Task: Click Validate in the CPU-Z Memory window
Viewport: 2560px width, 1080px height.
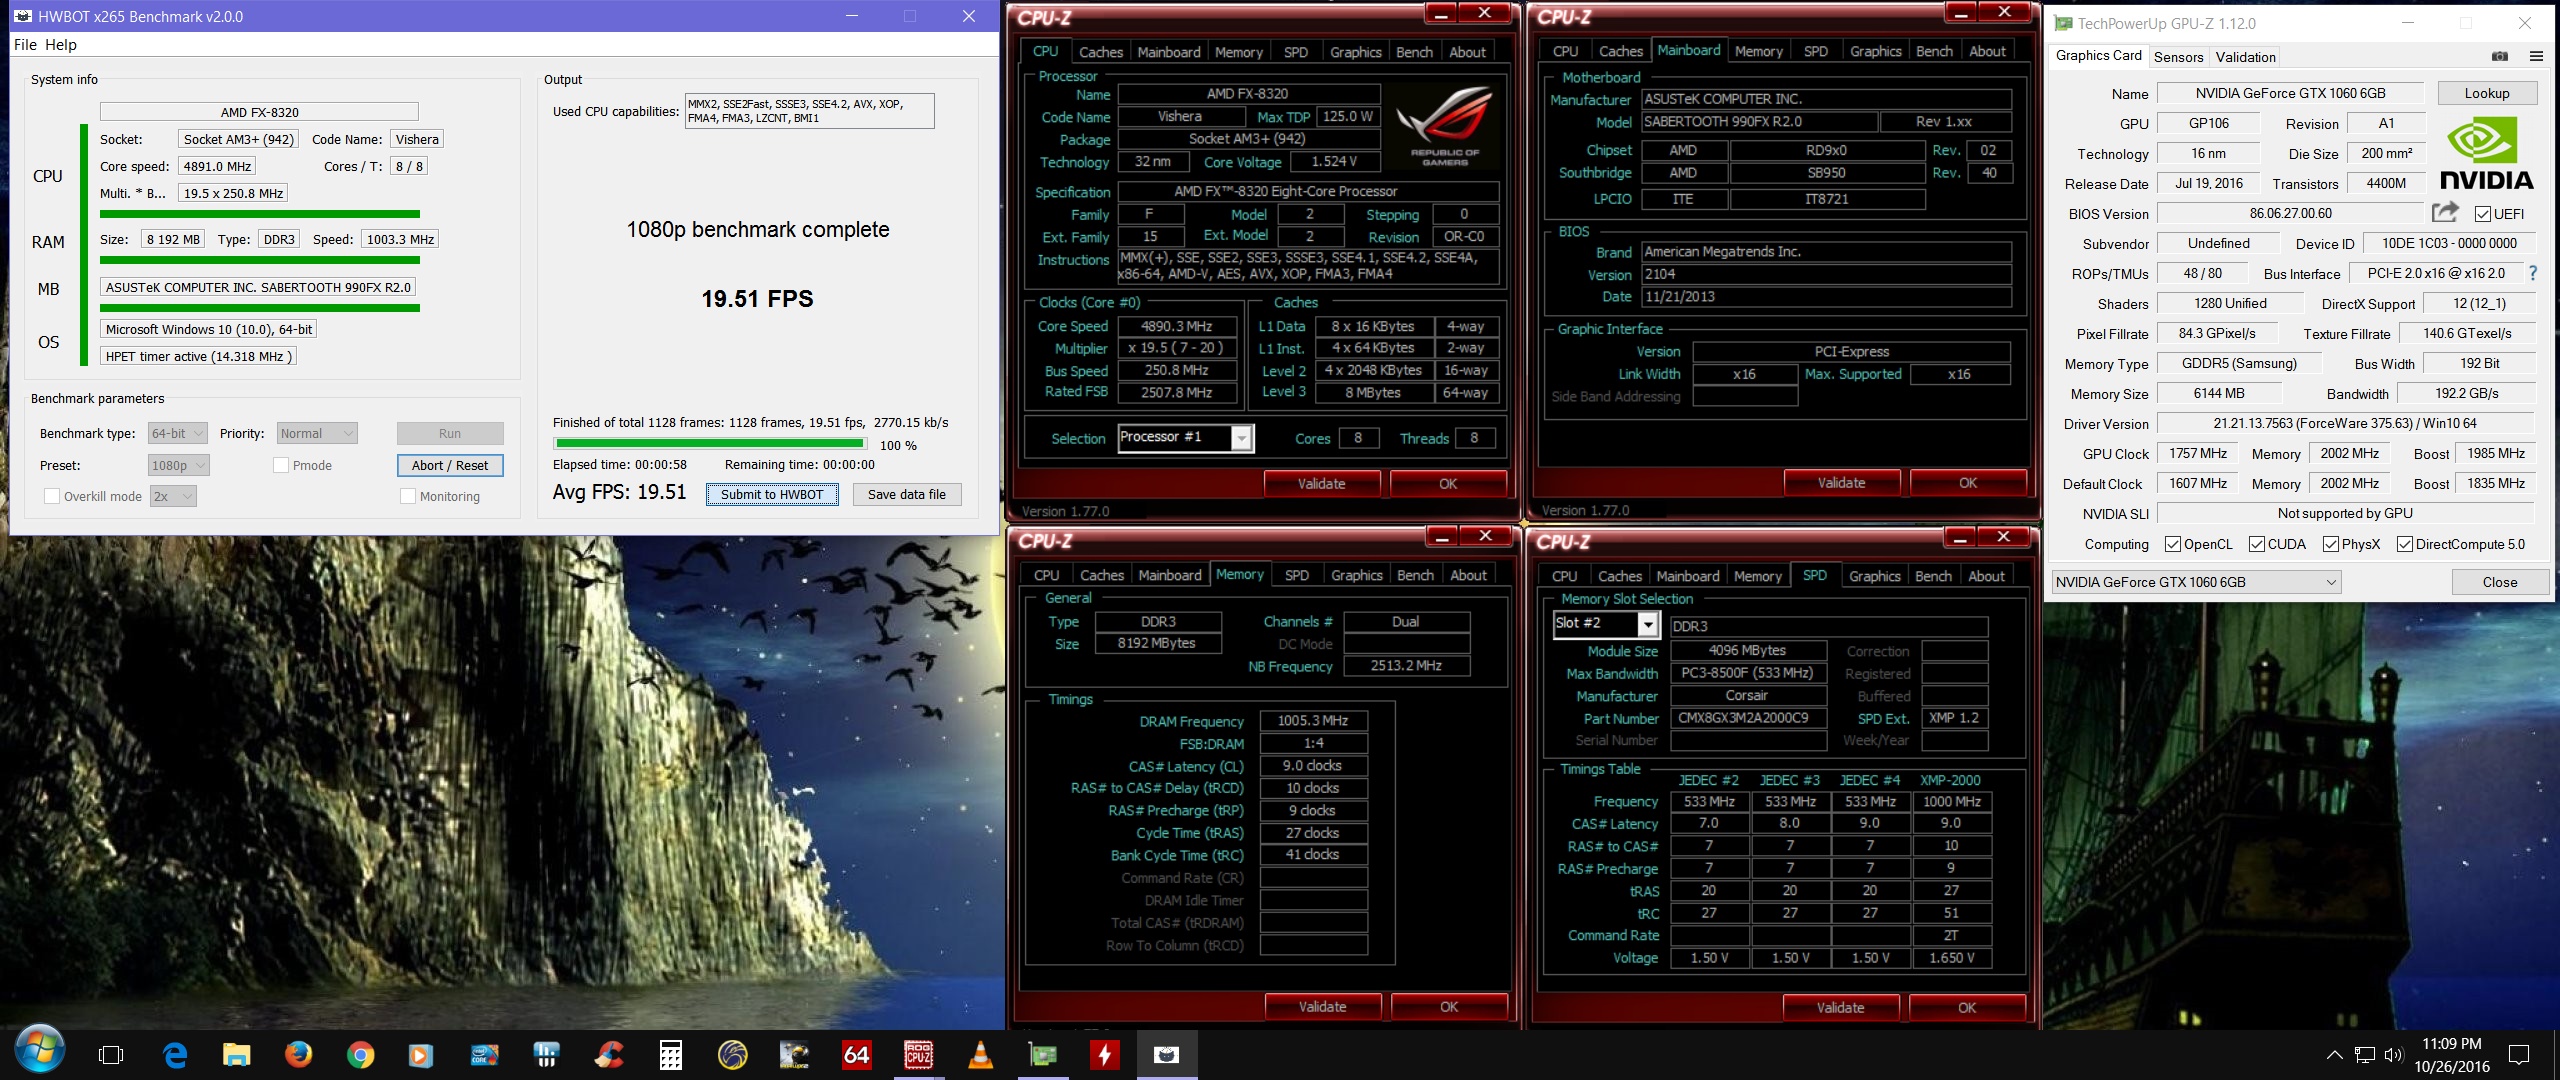Action: (x=1322, y=1007)
